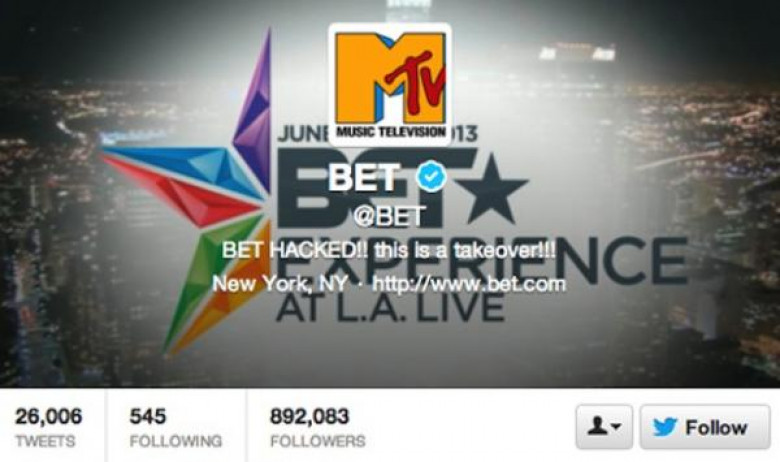Click the BET display name

tap(364, 177)
